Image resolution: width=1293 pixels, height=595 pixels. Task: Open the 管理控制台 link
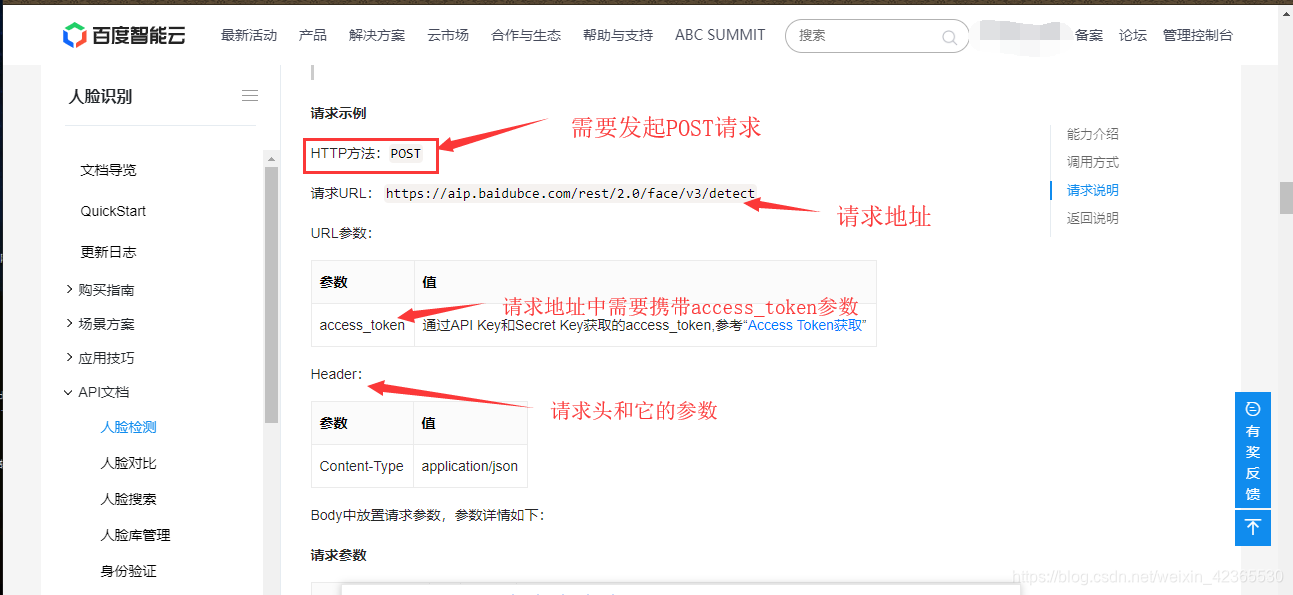click(1198, 35)
